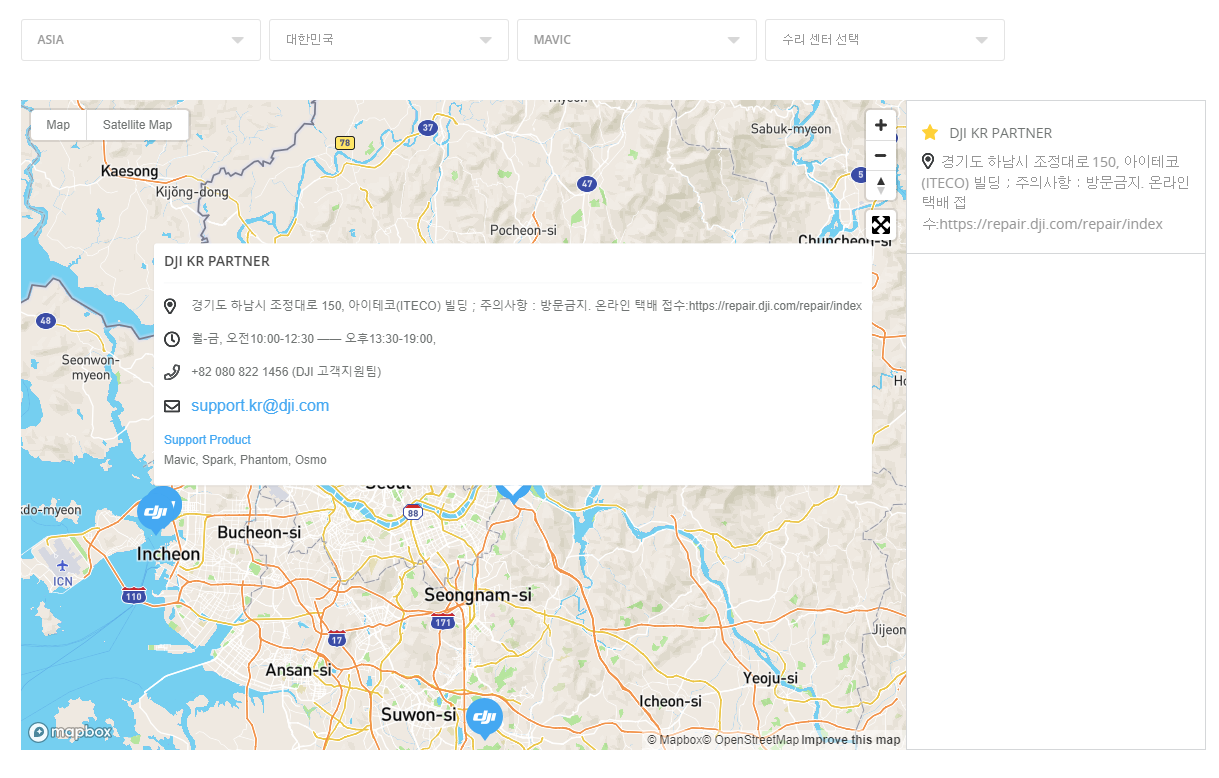Screen dimensions: 1219x778
Task: Click location pin icon in side panel
Action: (x=929, y=161)
